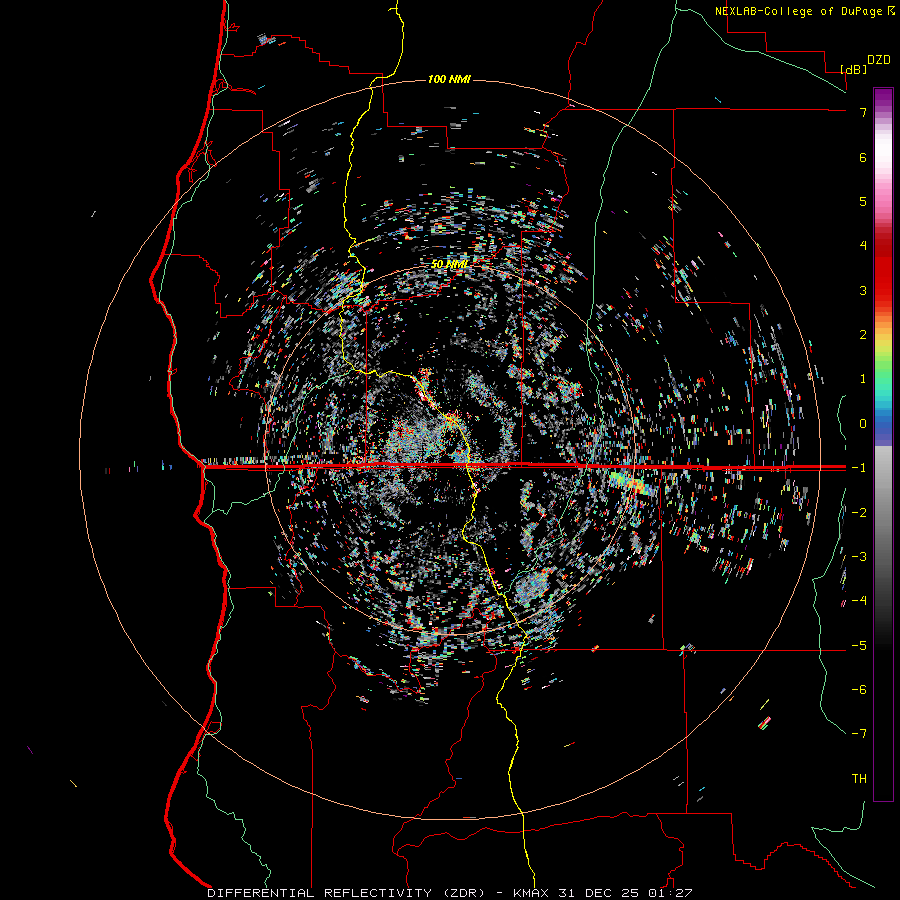The height and width of the screenshot is (900, 900).
Task: Click the -6 value on the color scale
Action: [859, 690]
